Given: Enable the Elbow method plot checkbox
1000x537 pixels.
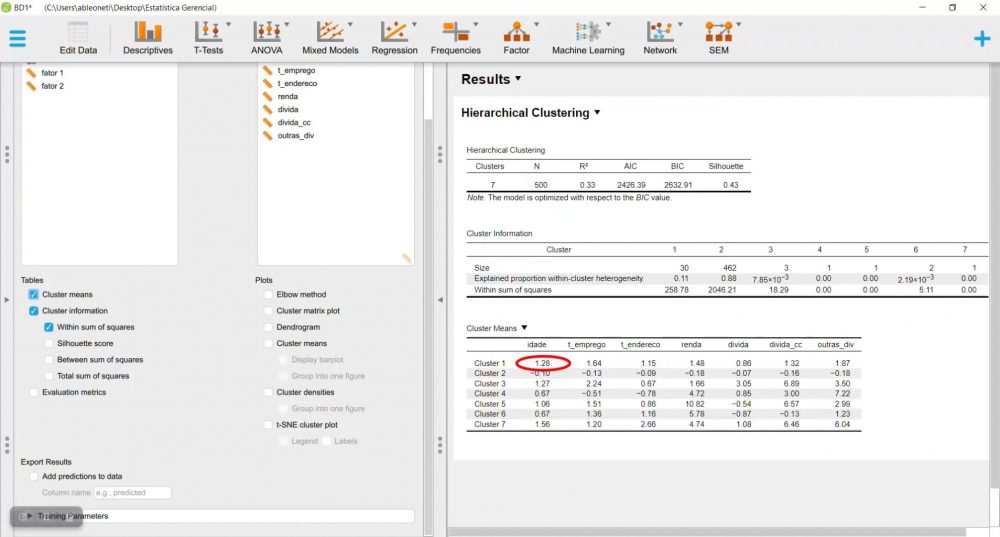Looking at the screenshot, I should click(x=268, y=294).
